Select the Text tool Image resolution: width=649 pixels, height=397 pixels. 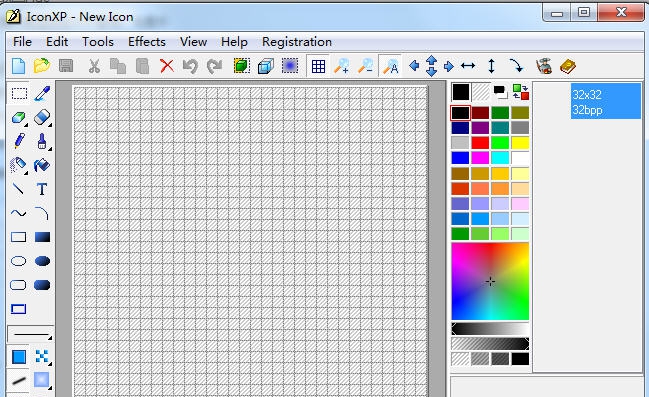(x=42, y=189)
